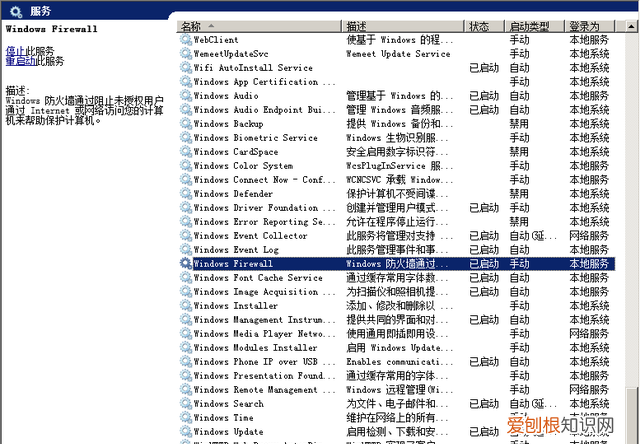Viewport: 640px width, 444px height.
Task: Click the gear icon beside Windows Defender
Action: click(186, 193)
